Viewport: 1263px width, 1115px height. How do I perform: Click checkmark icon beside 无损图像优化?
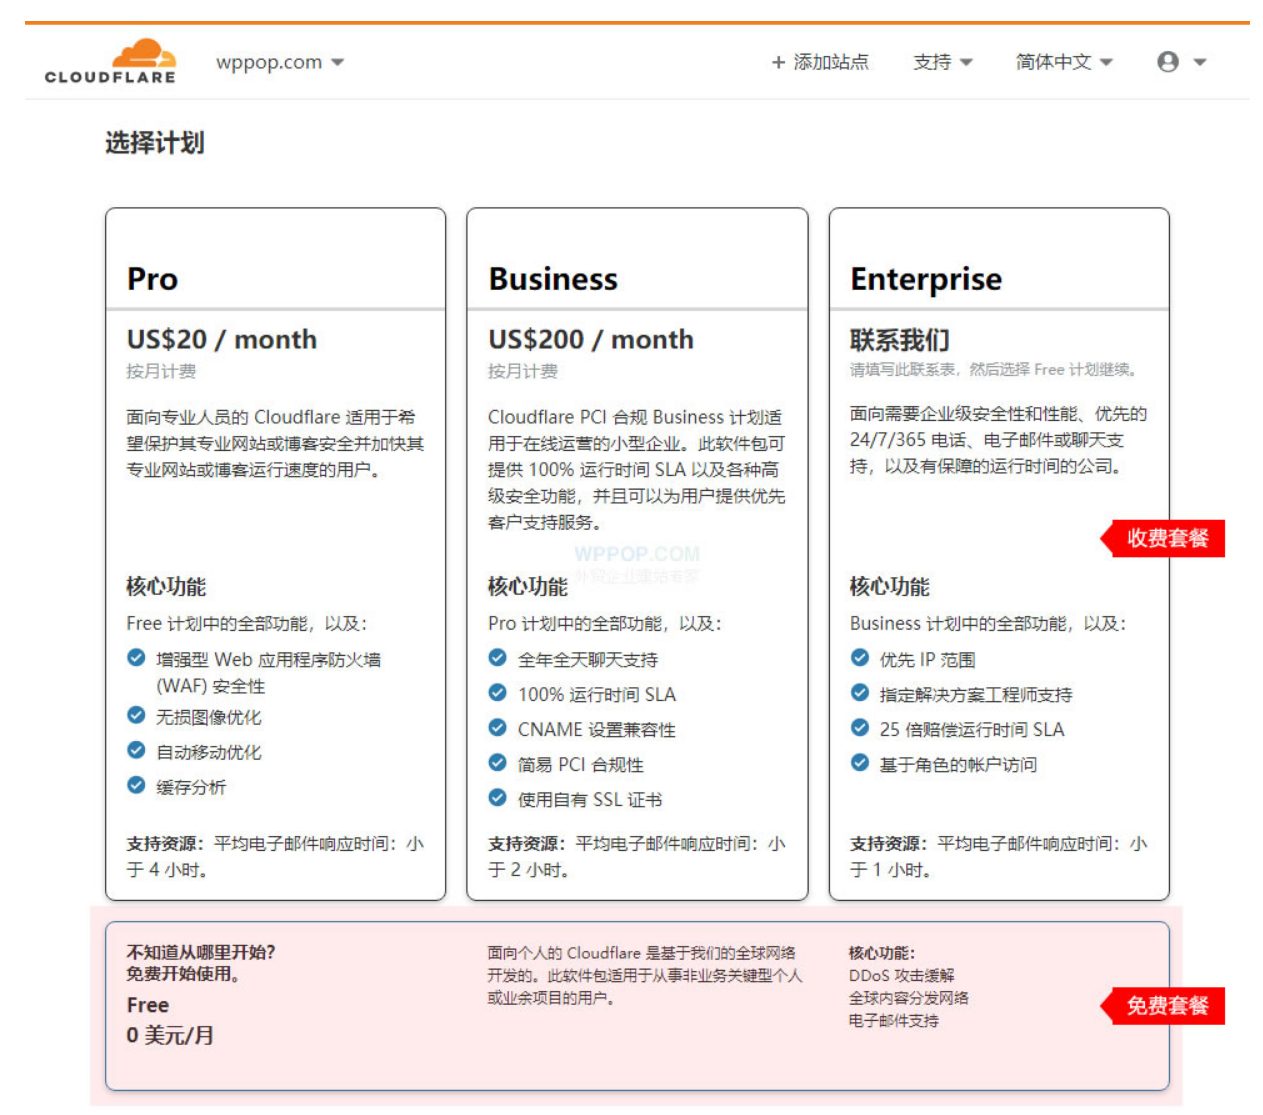pyautogui.click(x=136, y=715)
